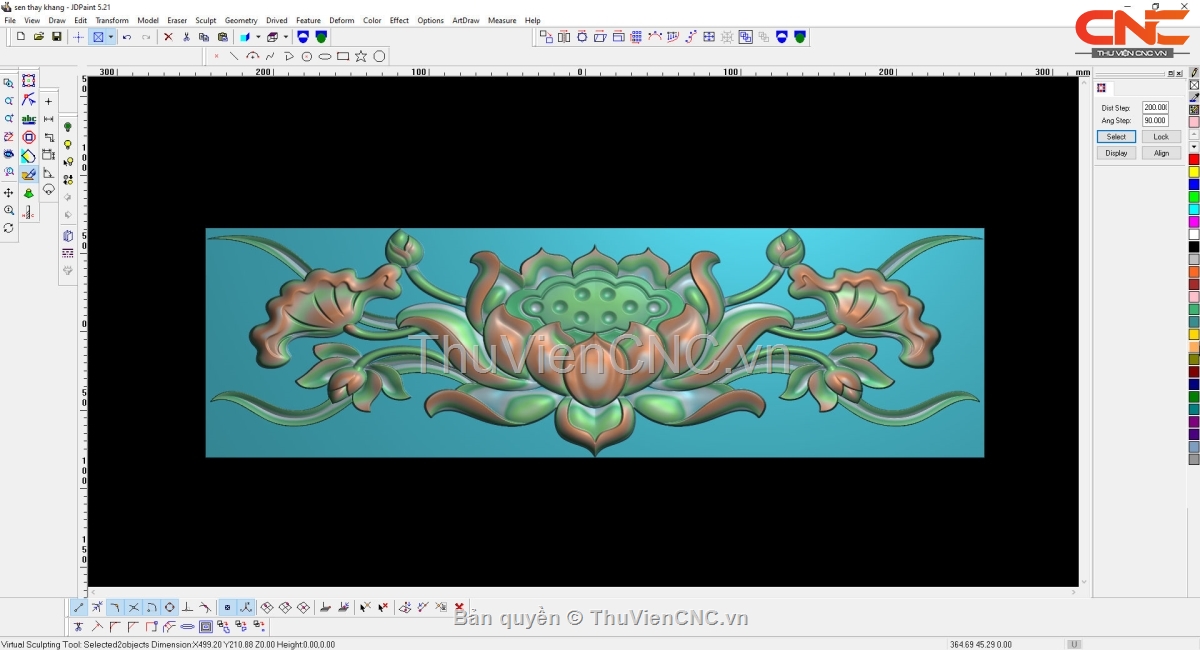Click the red X delete icon
The height and width of the screenshot is (650, 1200).
(168, 37)
